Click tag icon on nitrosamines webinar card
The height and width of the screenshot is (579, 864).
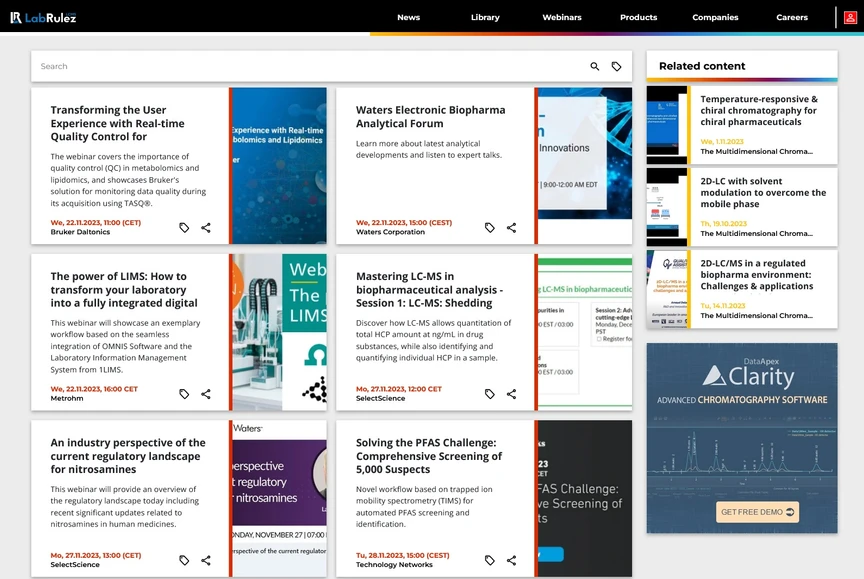point(184,560)
